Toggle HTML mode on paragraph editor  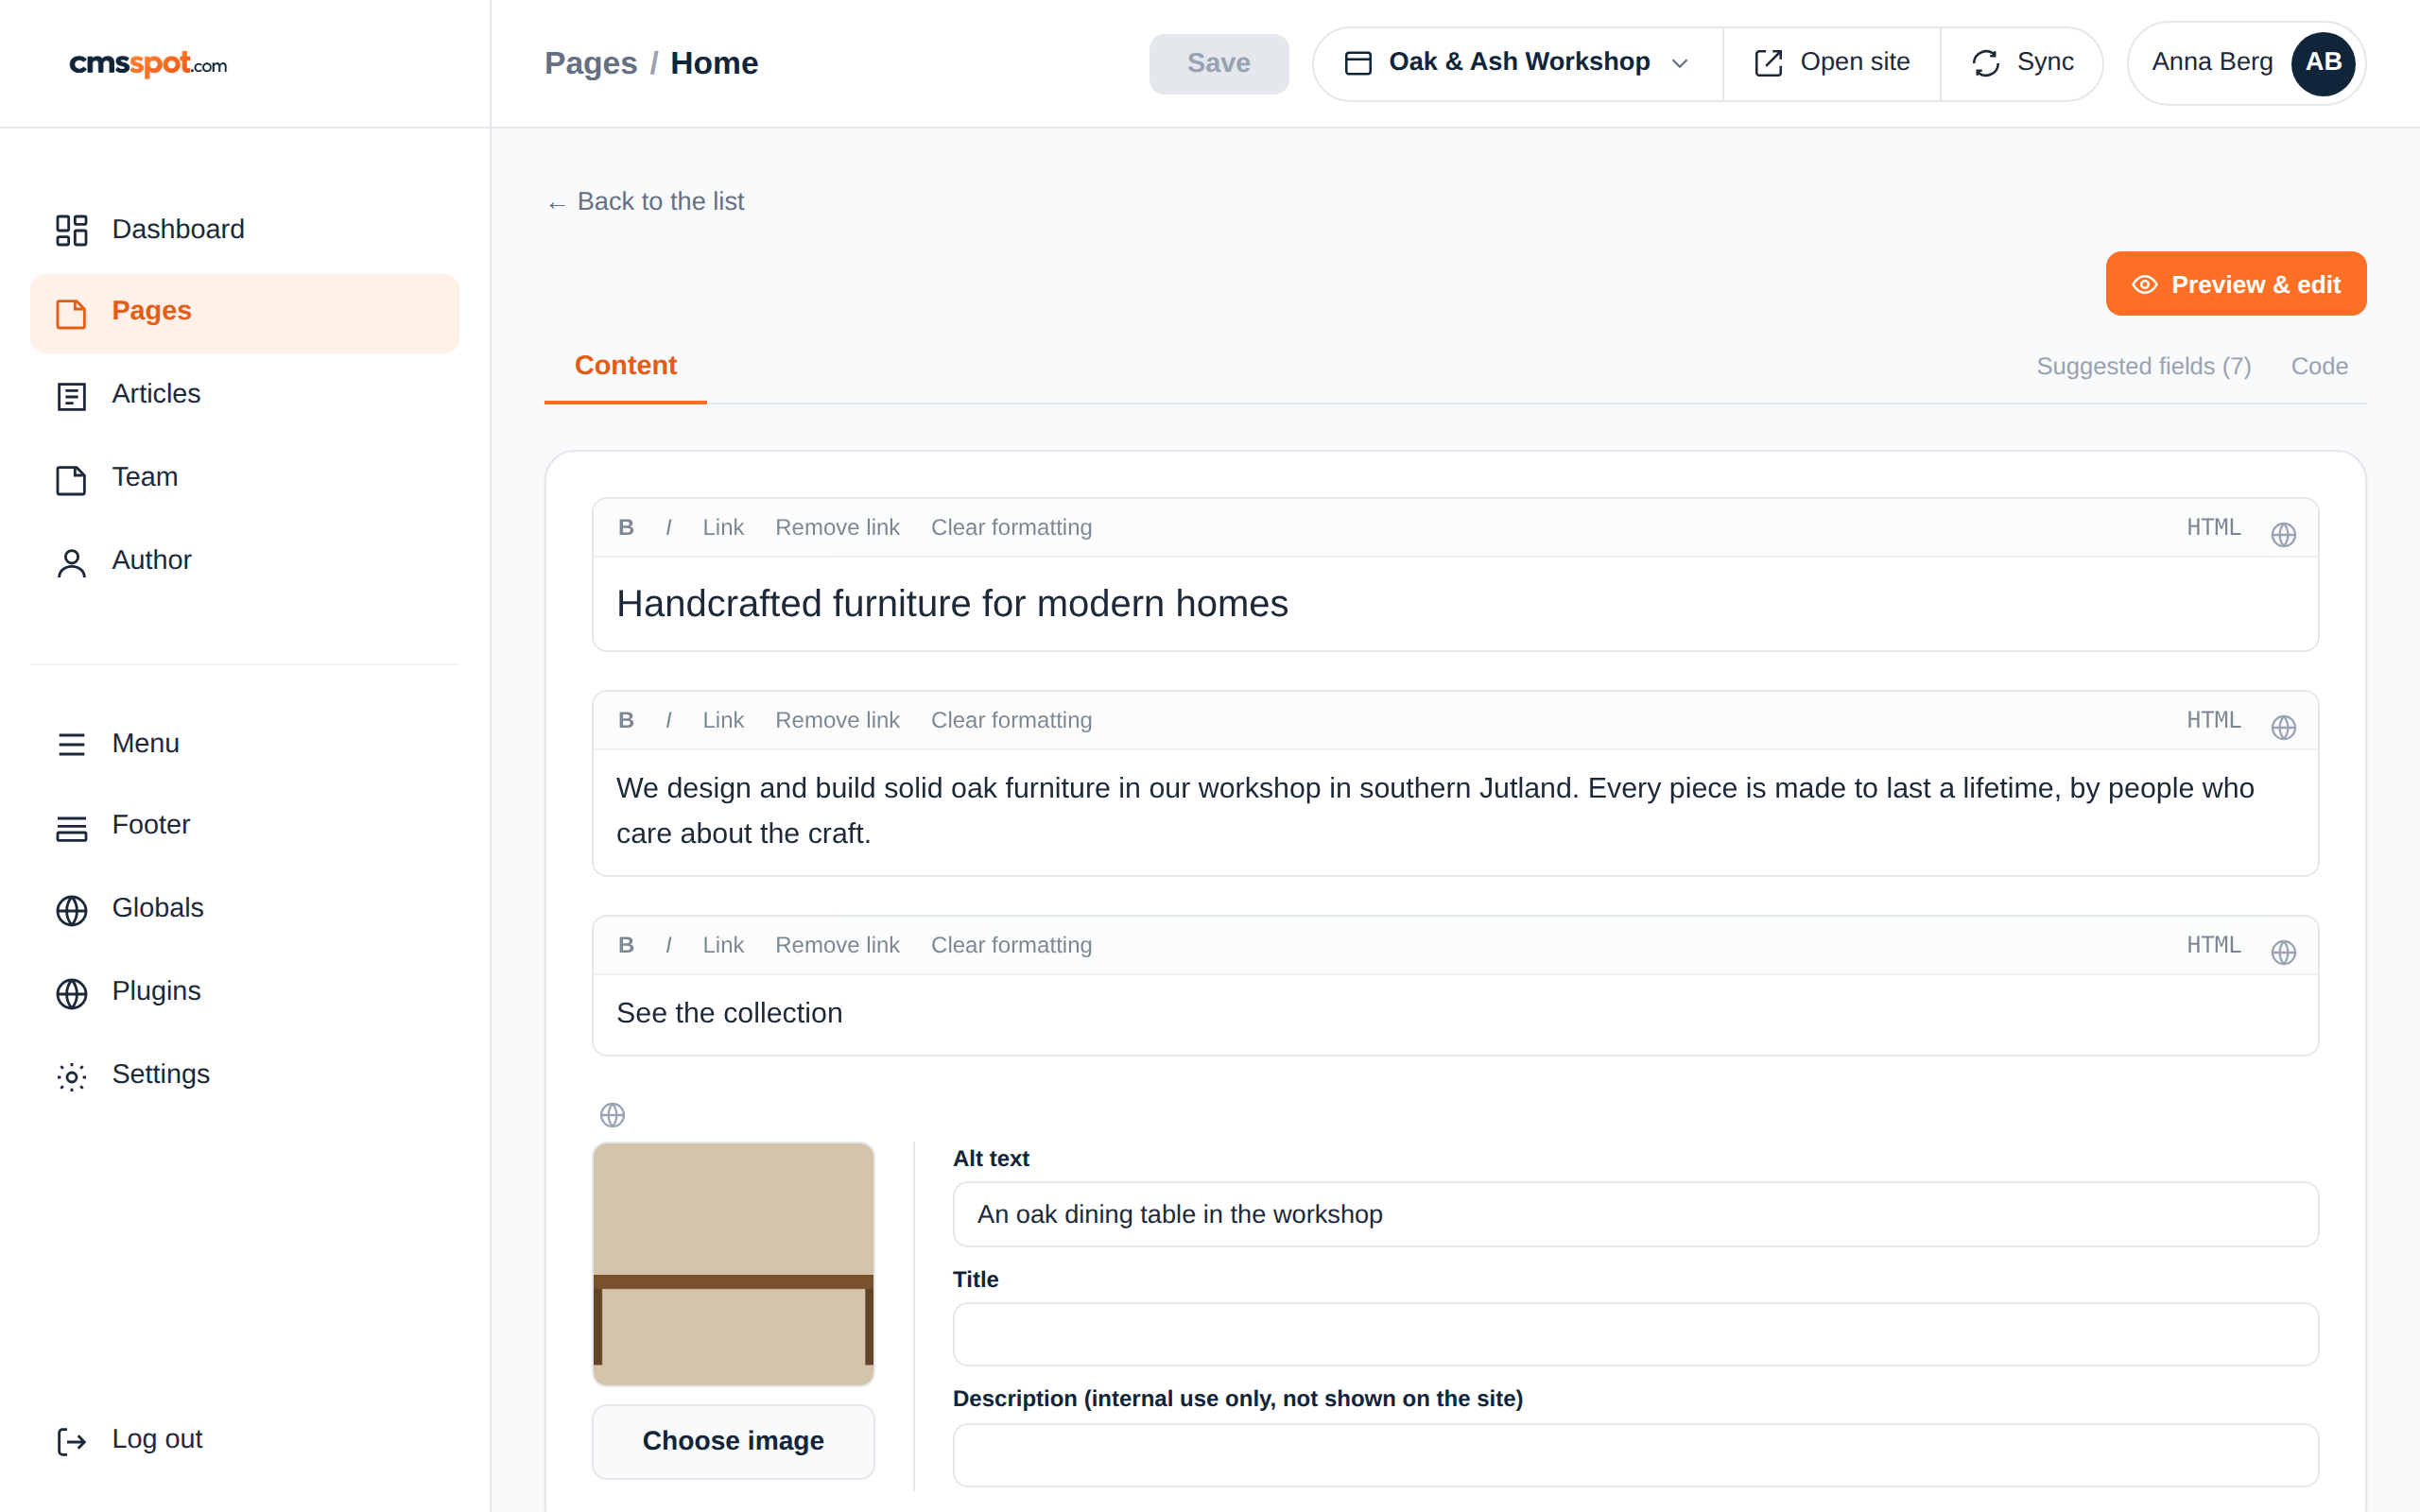(x=2213, y=720)
